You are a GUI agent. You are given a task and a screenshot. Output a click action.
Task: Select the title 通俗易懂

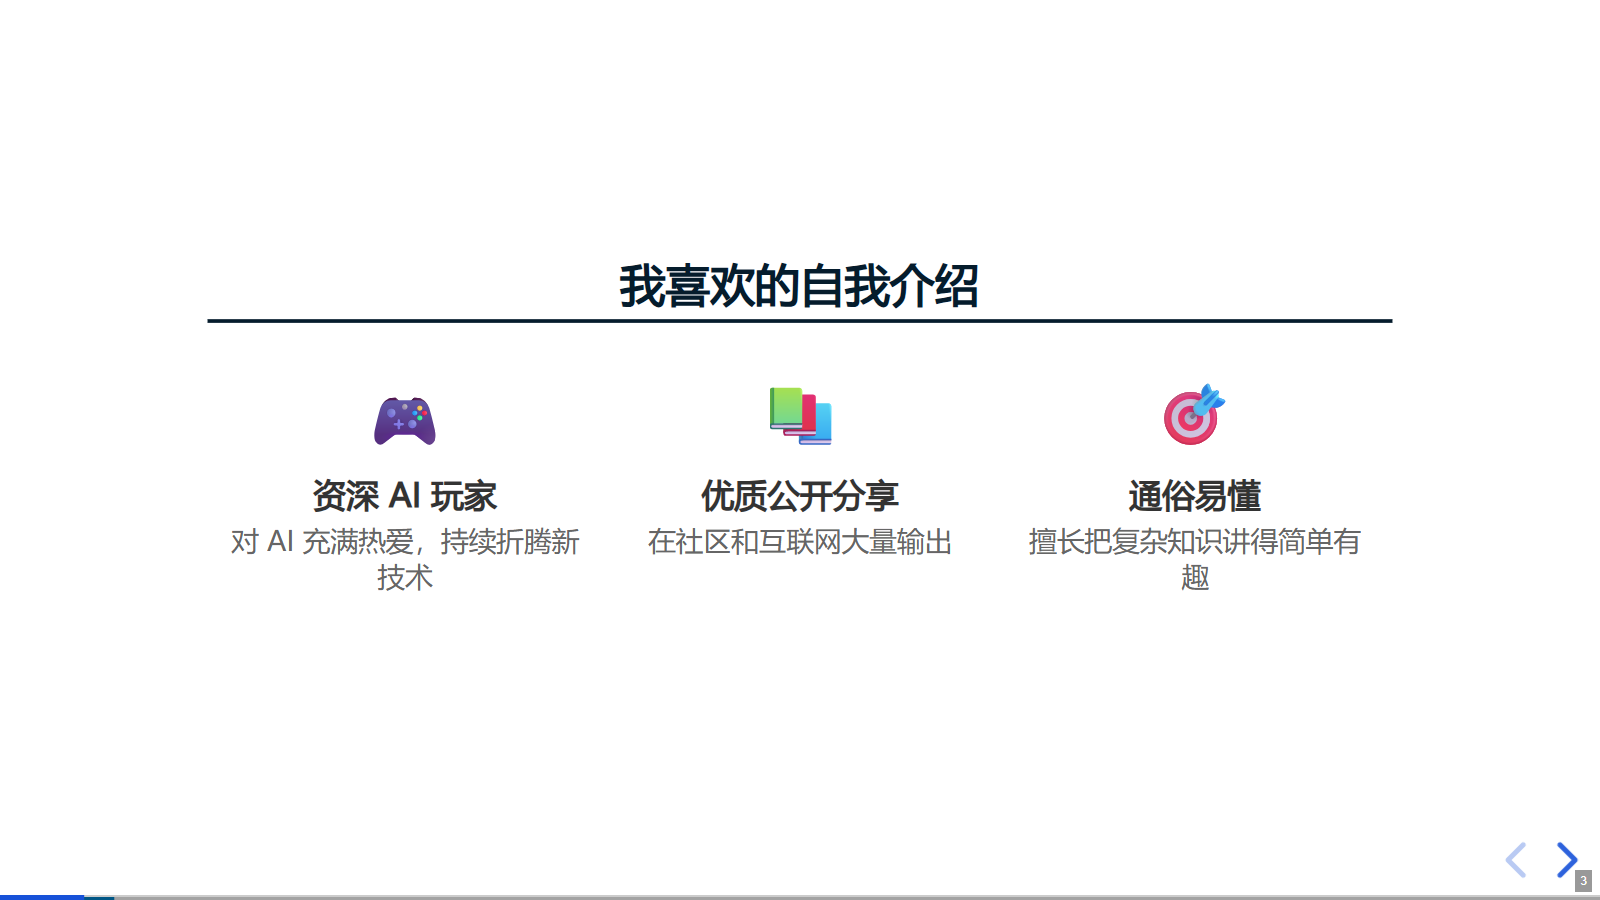[1195, 496]
